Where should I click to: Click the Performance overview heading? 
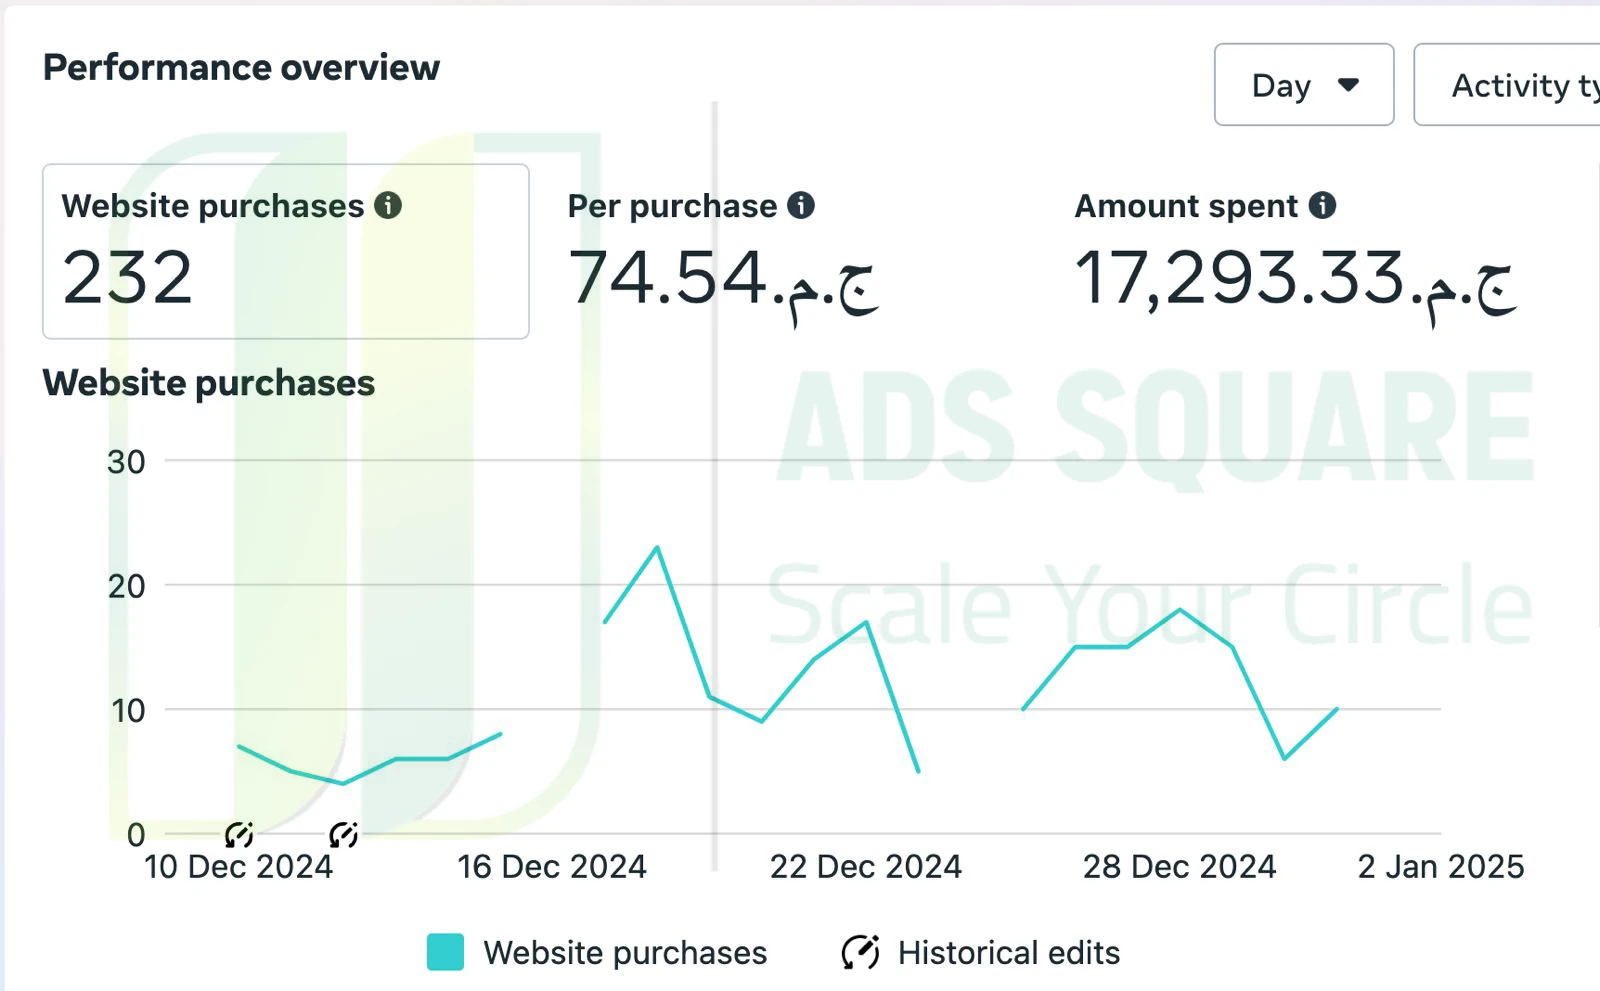(x=241, y=68)
